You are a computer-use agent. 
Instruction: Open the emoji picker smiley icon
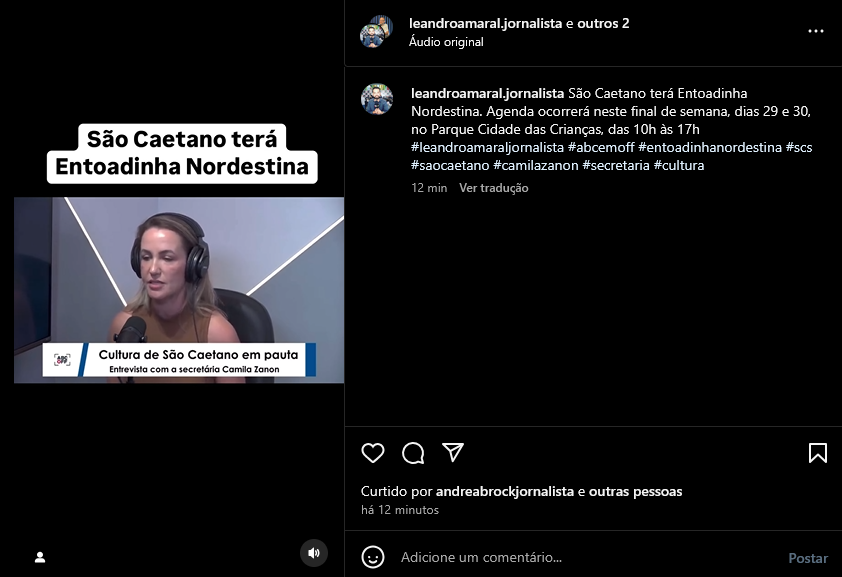click(373, 557)
